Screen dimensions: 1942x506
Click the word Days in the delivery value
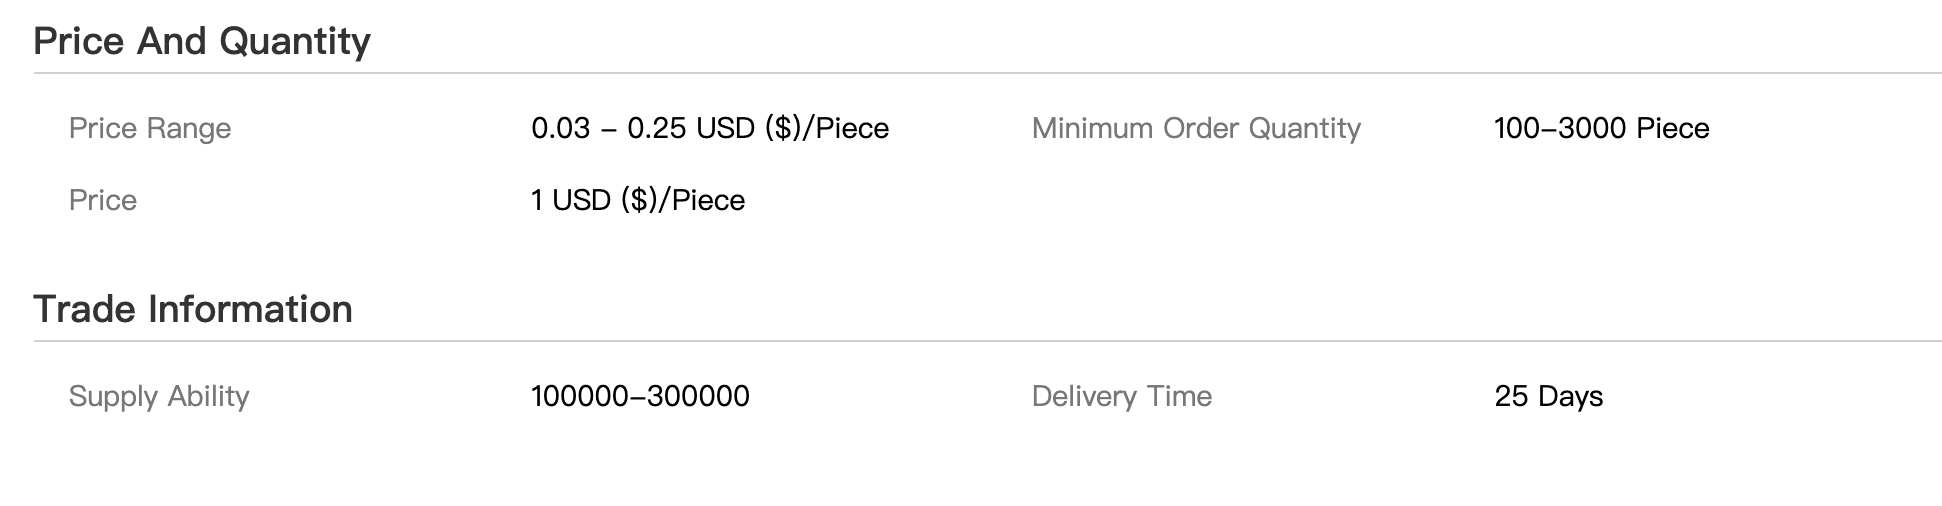coord(1571,397)
